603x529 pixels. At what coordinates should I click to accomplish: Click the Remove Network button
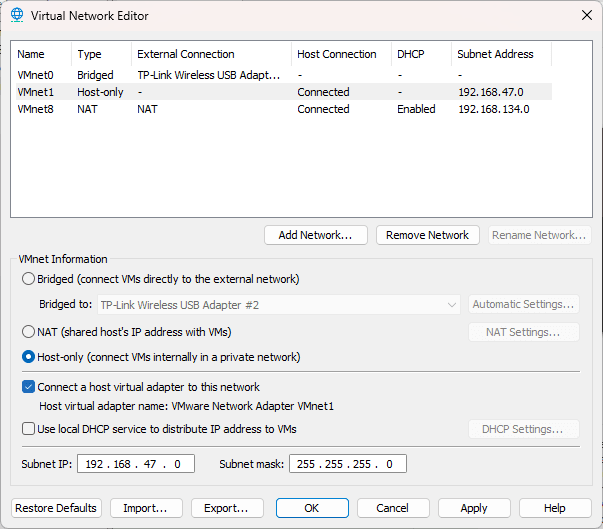coord(427,235)
